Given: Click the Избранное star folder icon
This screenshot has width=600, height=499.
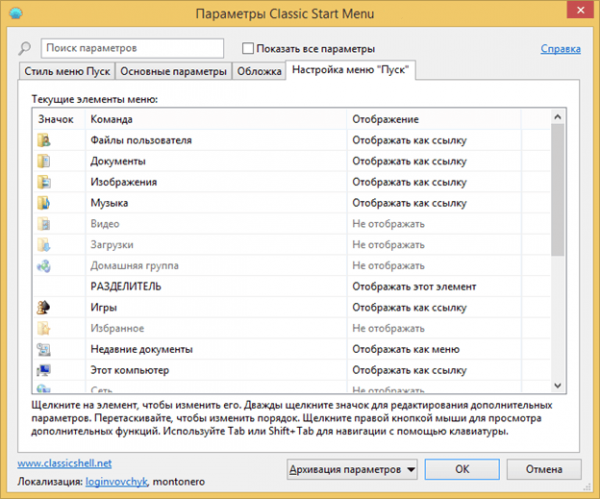Looking at the screenshot, I should [x=44, y=328].
